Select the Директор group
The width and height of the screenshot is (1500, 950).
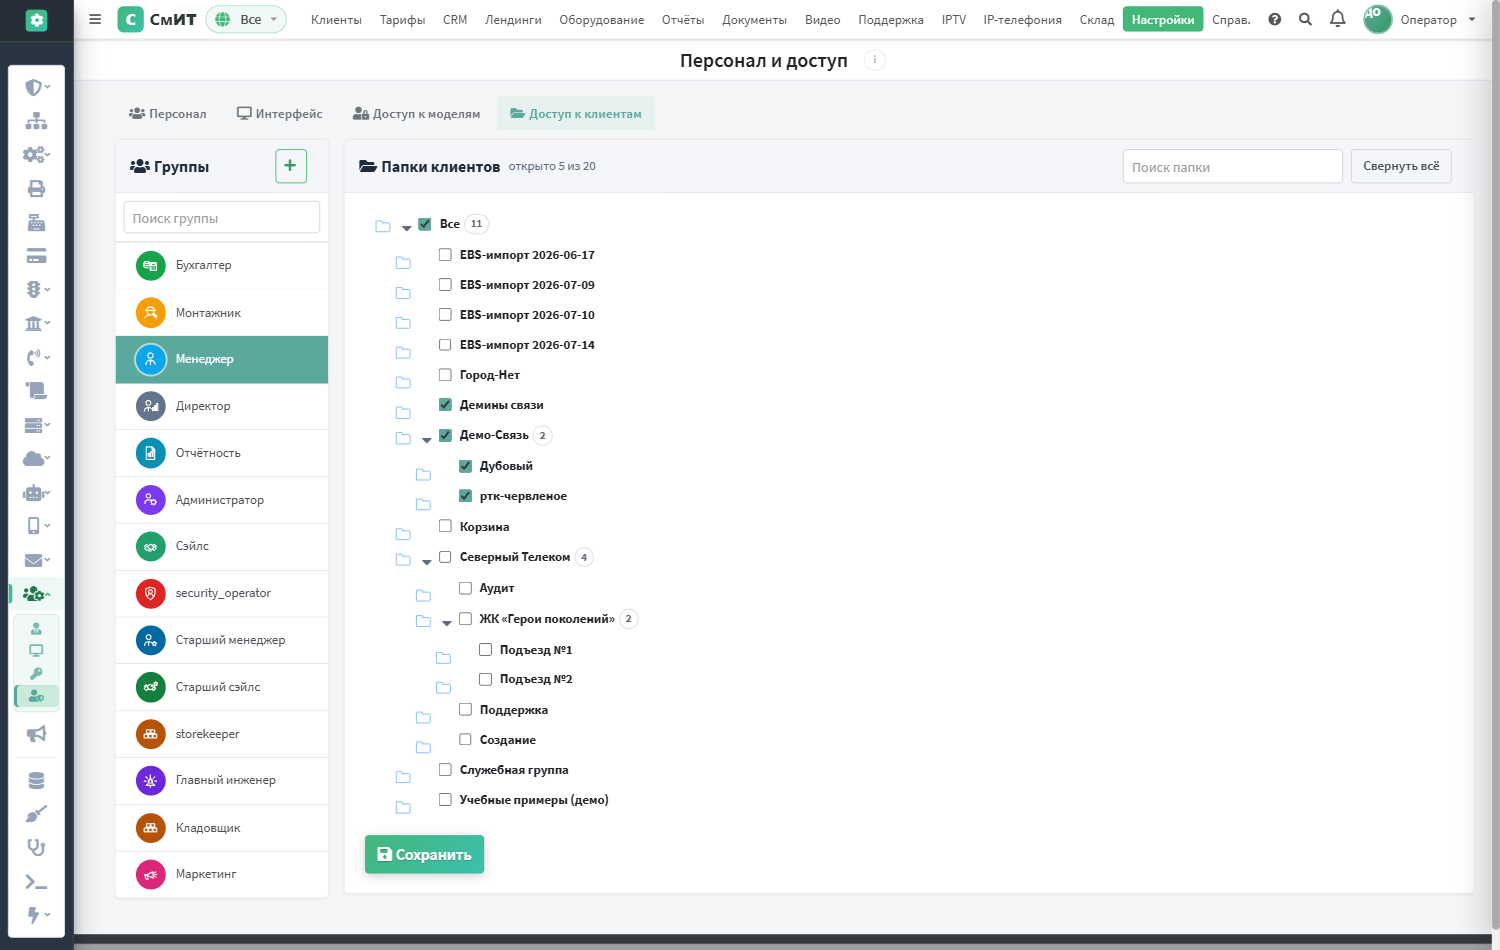222,406
